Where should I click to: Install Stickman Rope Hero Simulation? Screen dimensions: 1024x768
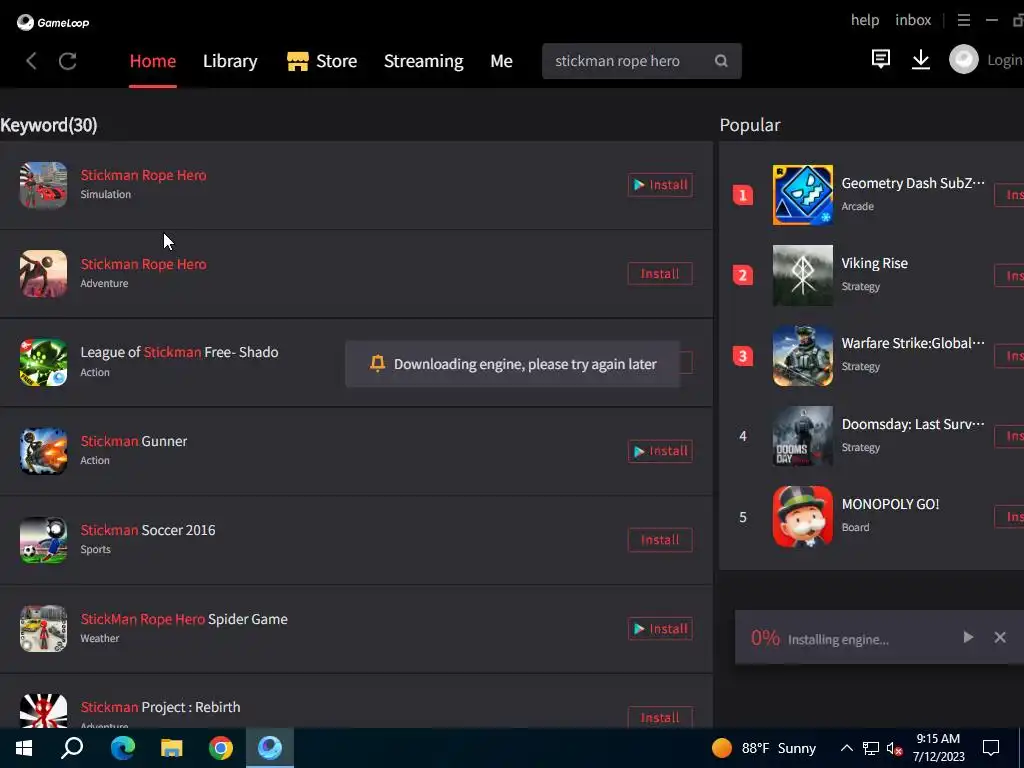[660, 185]
